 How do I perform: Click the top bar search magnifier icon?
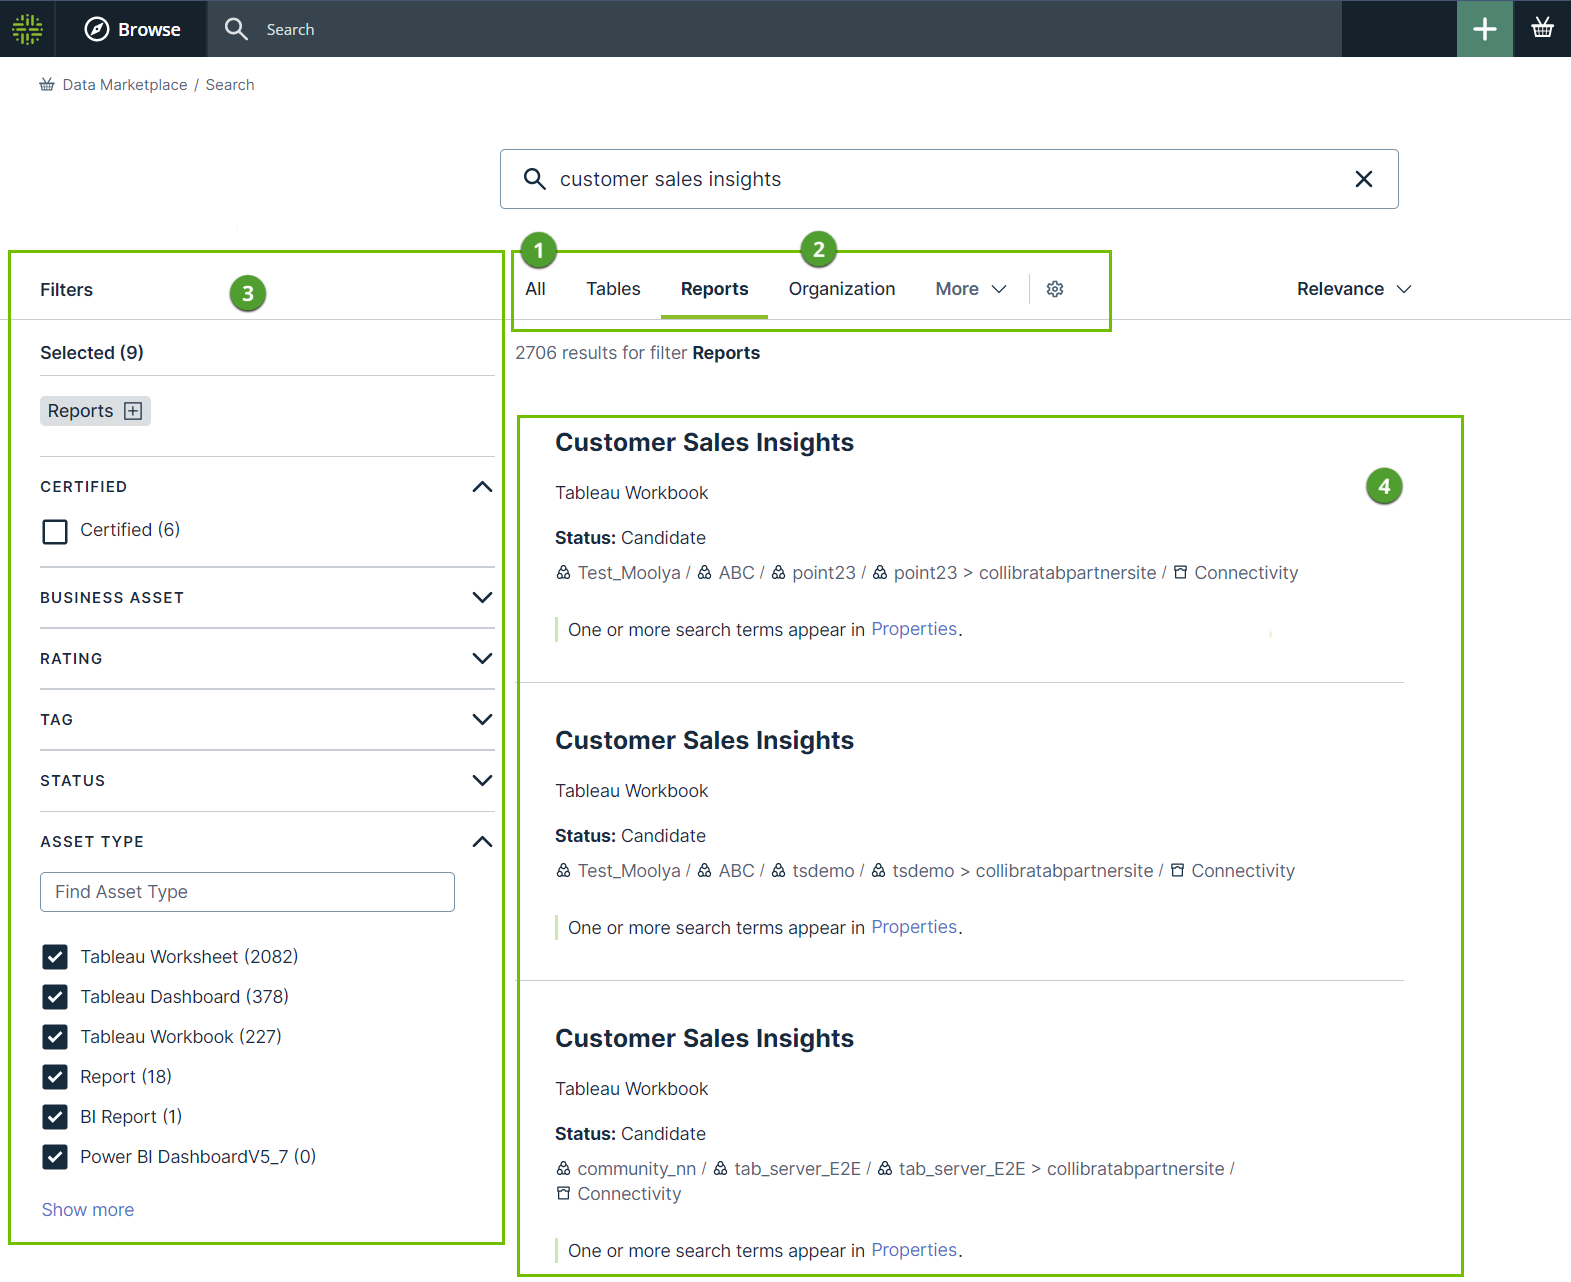pos(236,29)
